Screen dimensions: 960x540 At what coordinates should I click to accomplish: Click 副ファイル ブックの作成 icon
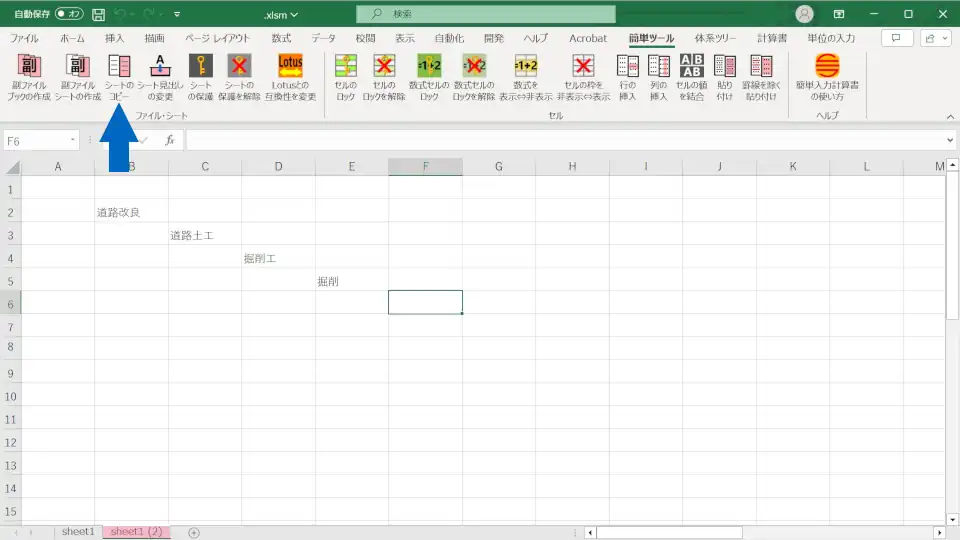tap(29, 66)
